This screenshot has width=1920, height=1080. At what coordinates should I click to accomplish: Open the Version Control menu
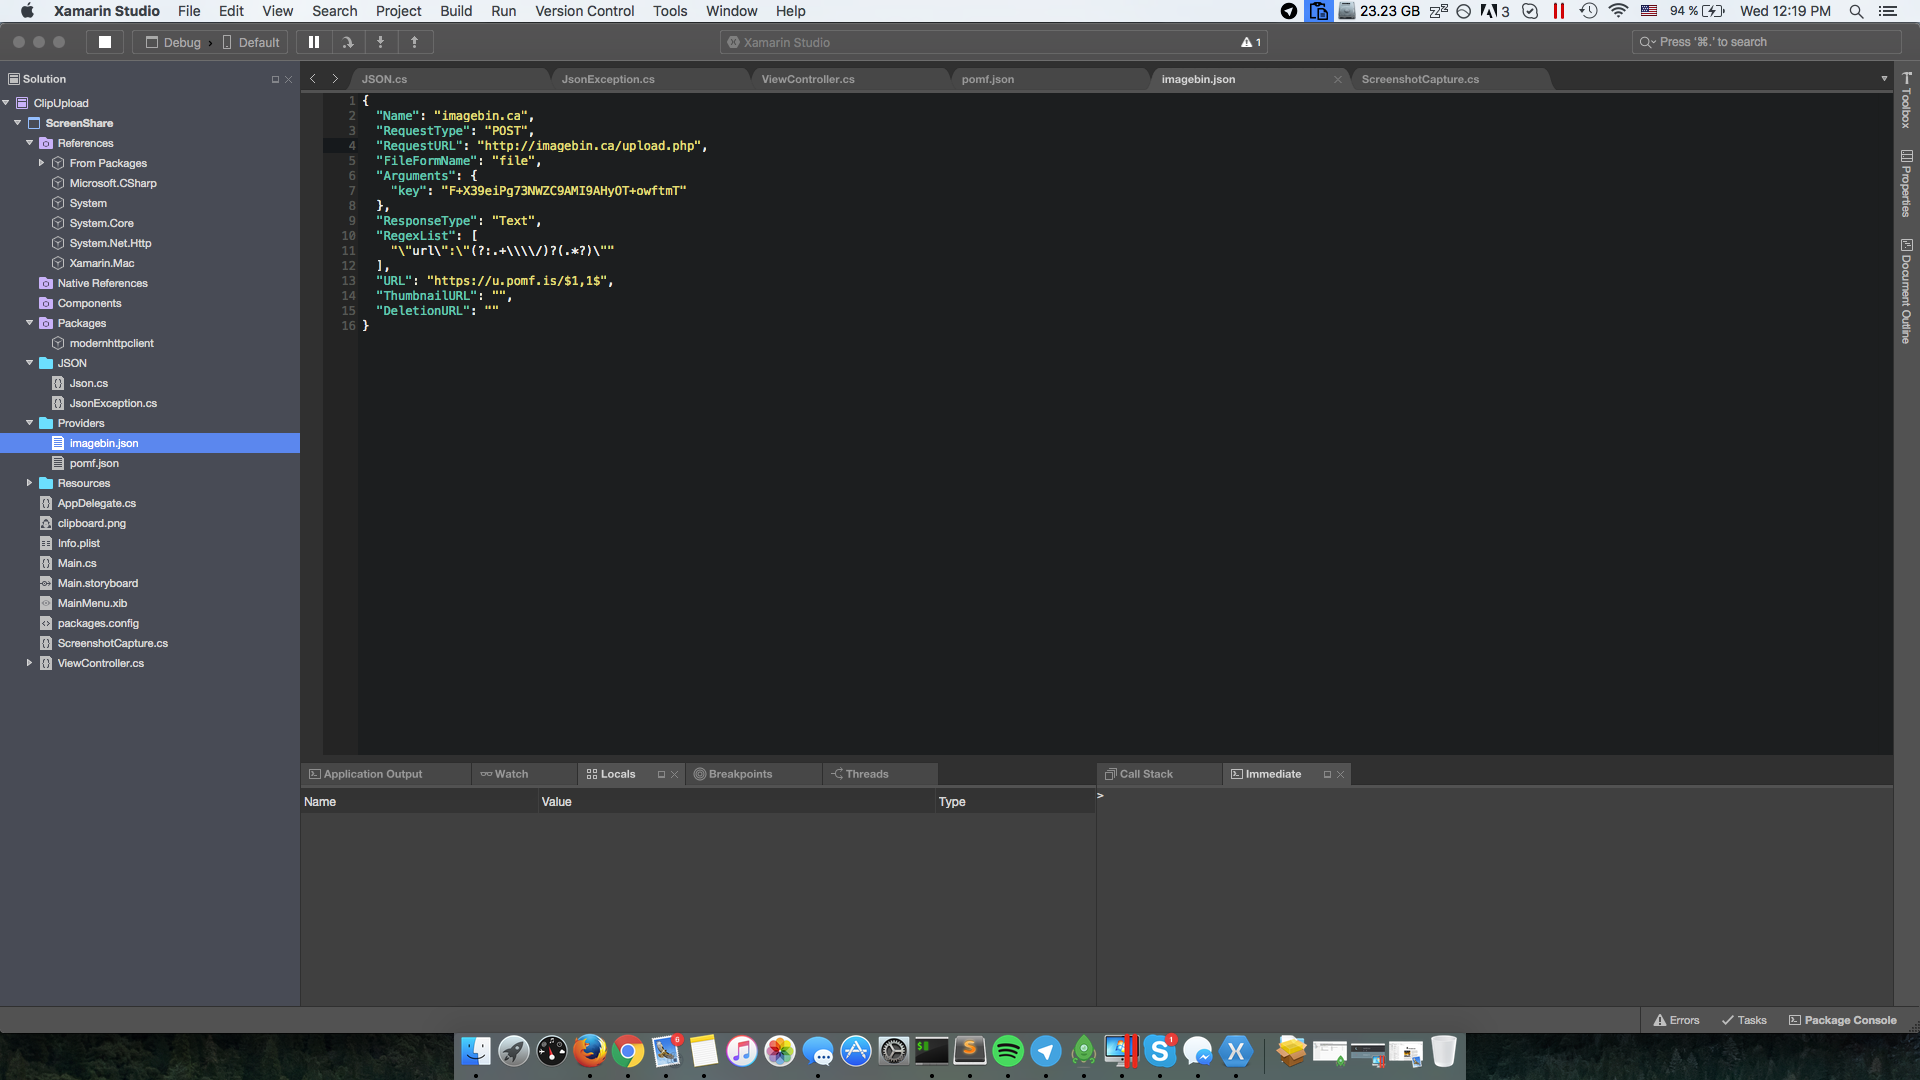[584, 11]
